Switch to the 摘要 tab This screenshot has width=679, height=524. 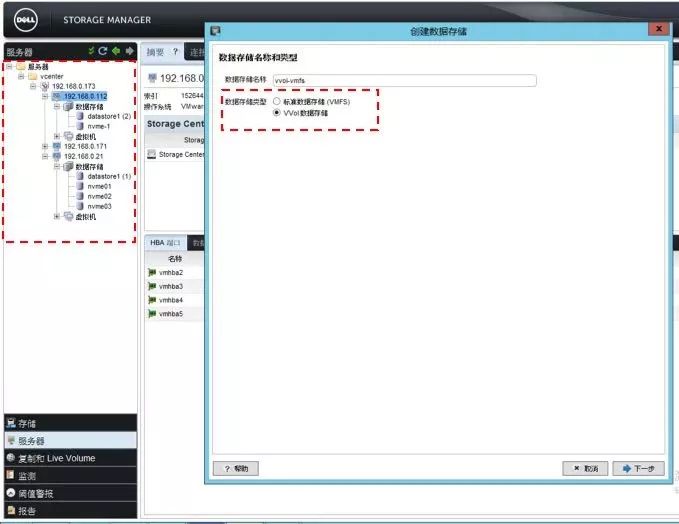click(x=155, y=52)
